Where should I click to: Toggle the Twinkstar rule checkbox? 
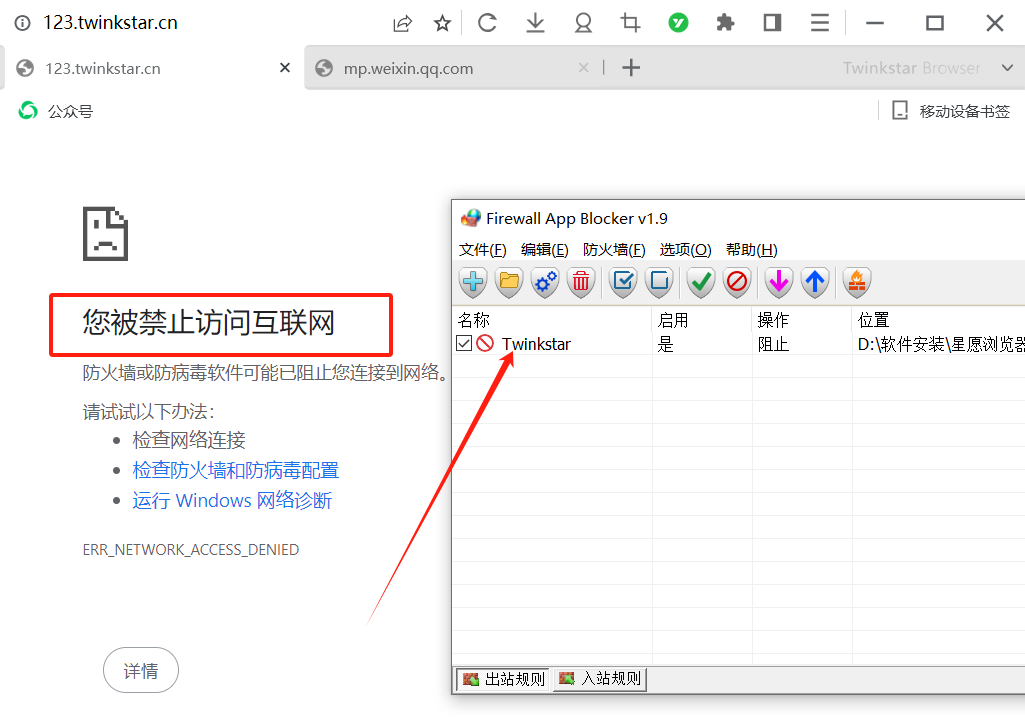coord(463,343)
